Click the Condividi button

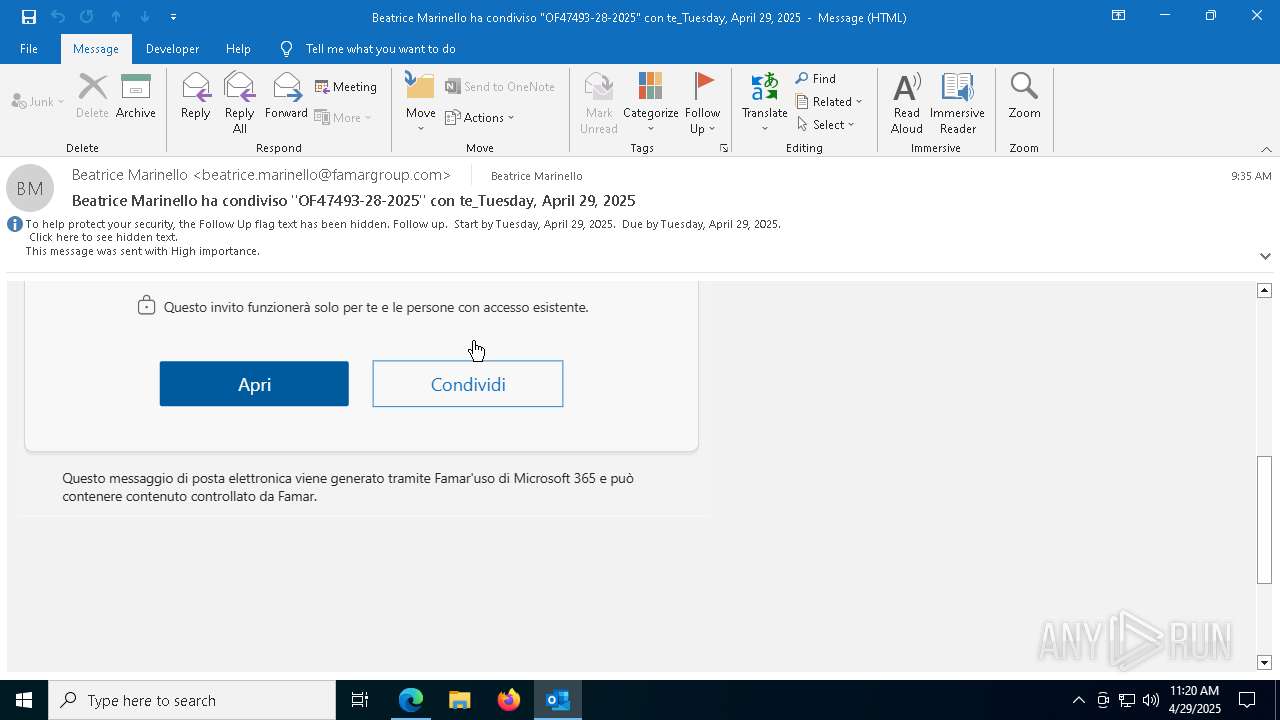pyautogui.click(x=468, y=384)
